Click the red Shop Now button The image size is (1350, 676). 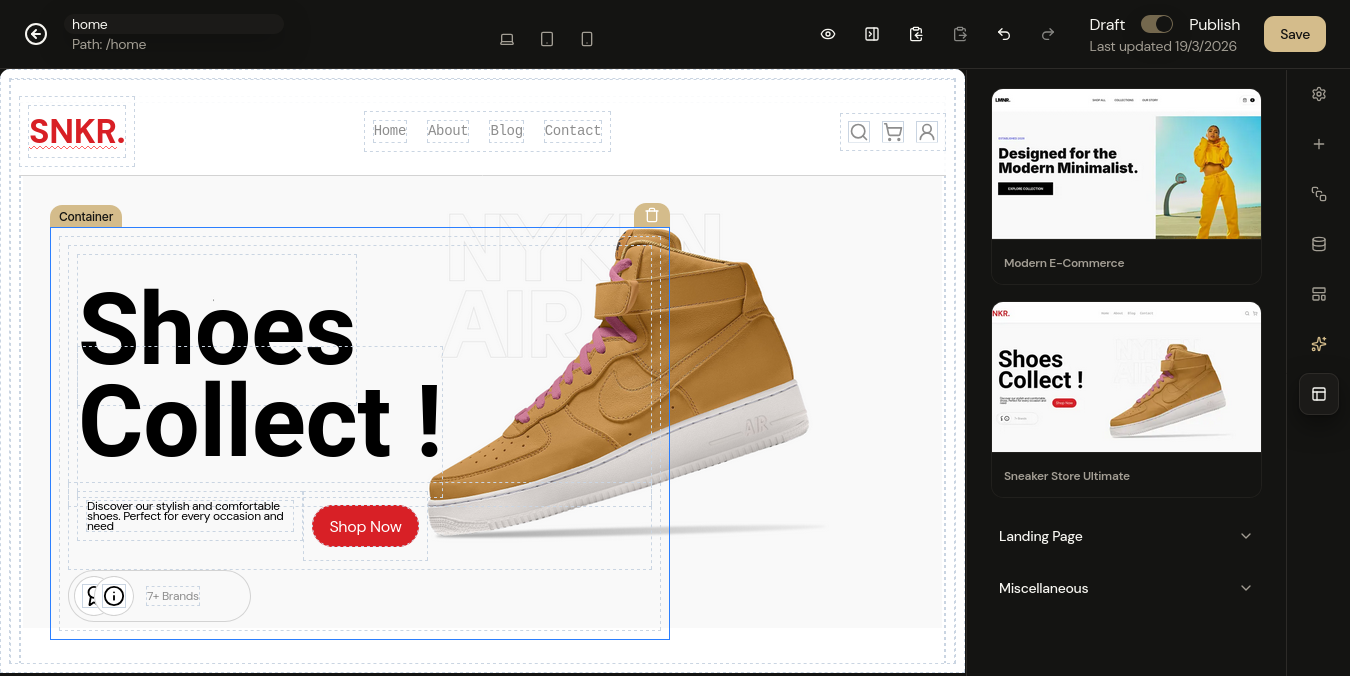[365, 527]
